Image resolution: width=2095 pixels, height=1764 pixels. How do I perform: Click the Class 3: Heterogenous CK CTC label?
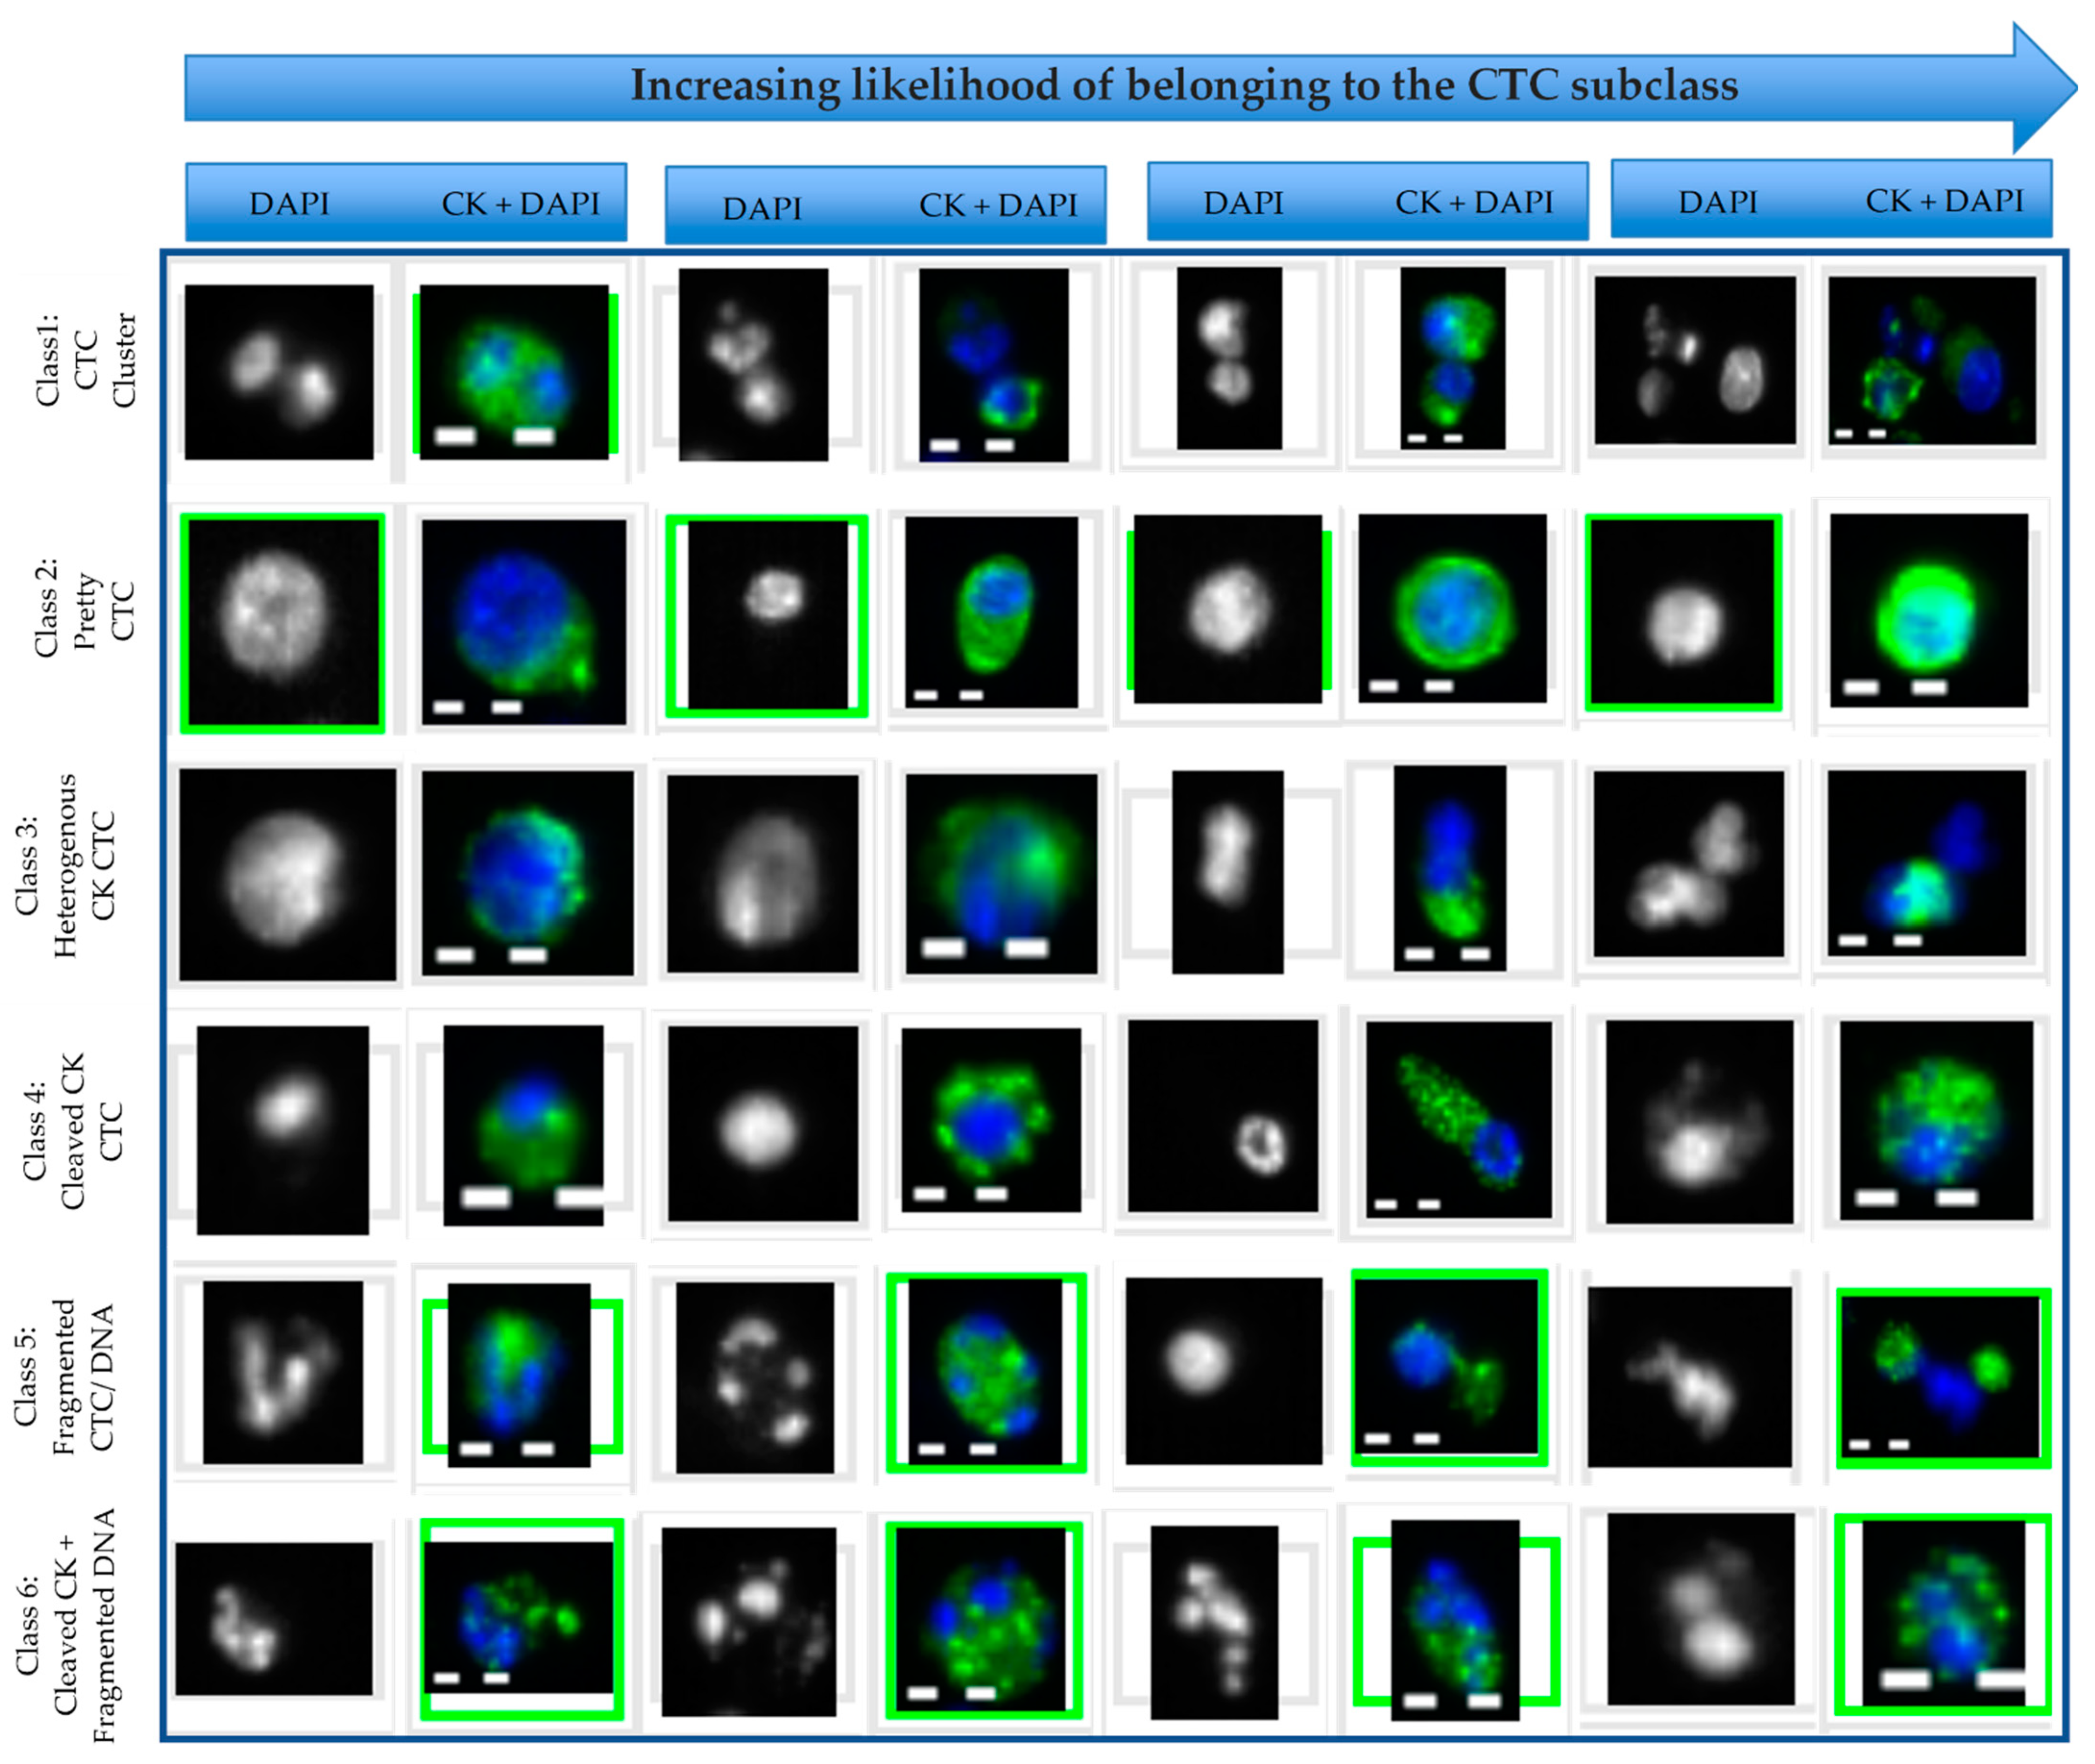point(65,866)
